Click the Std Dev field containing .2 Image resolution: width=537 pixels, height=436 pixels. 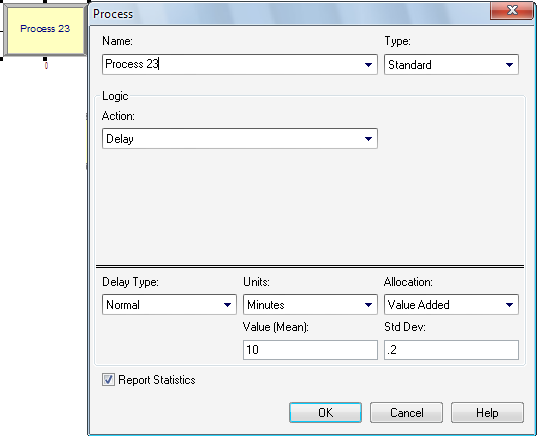(x=451, y=350)
